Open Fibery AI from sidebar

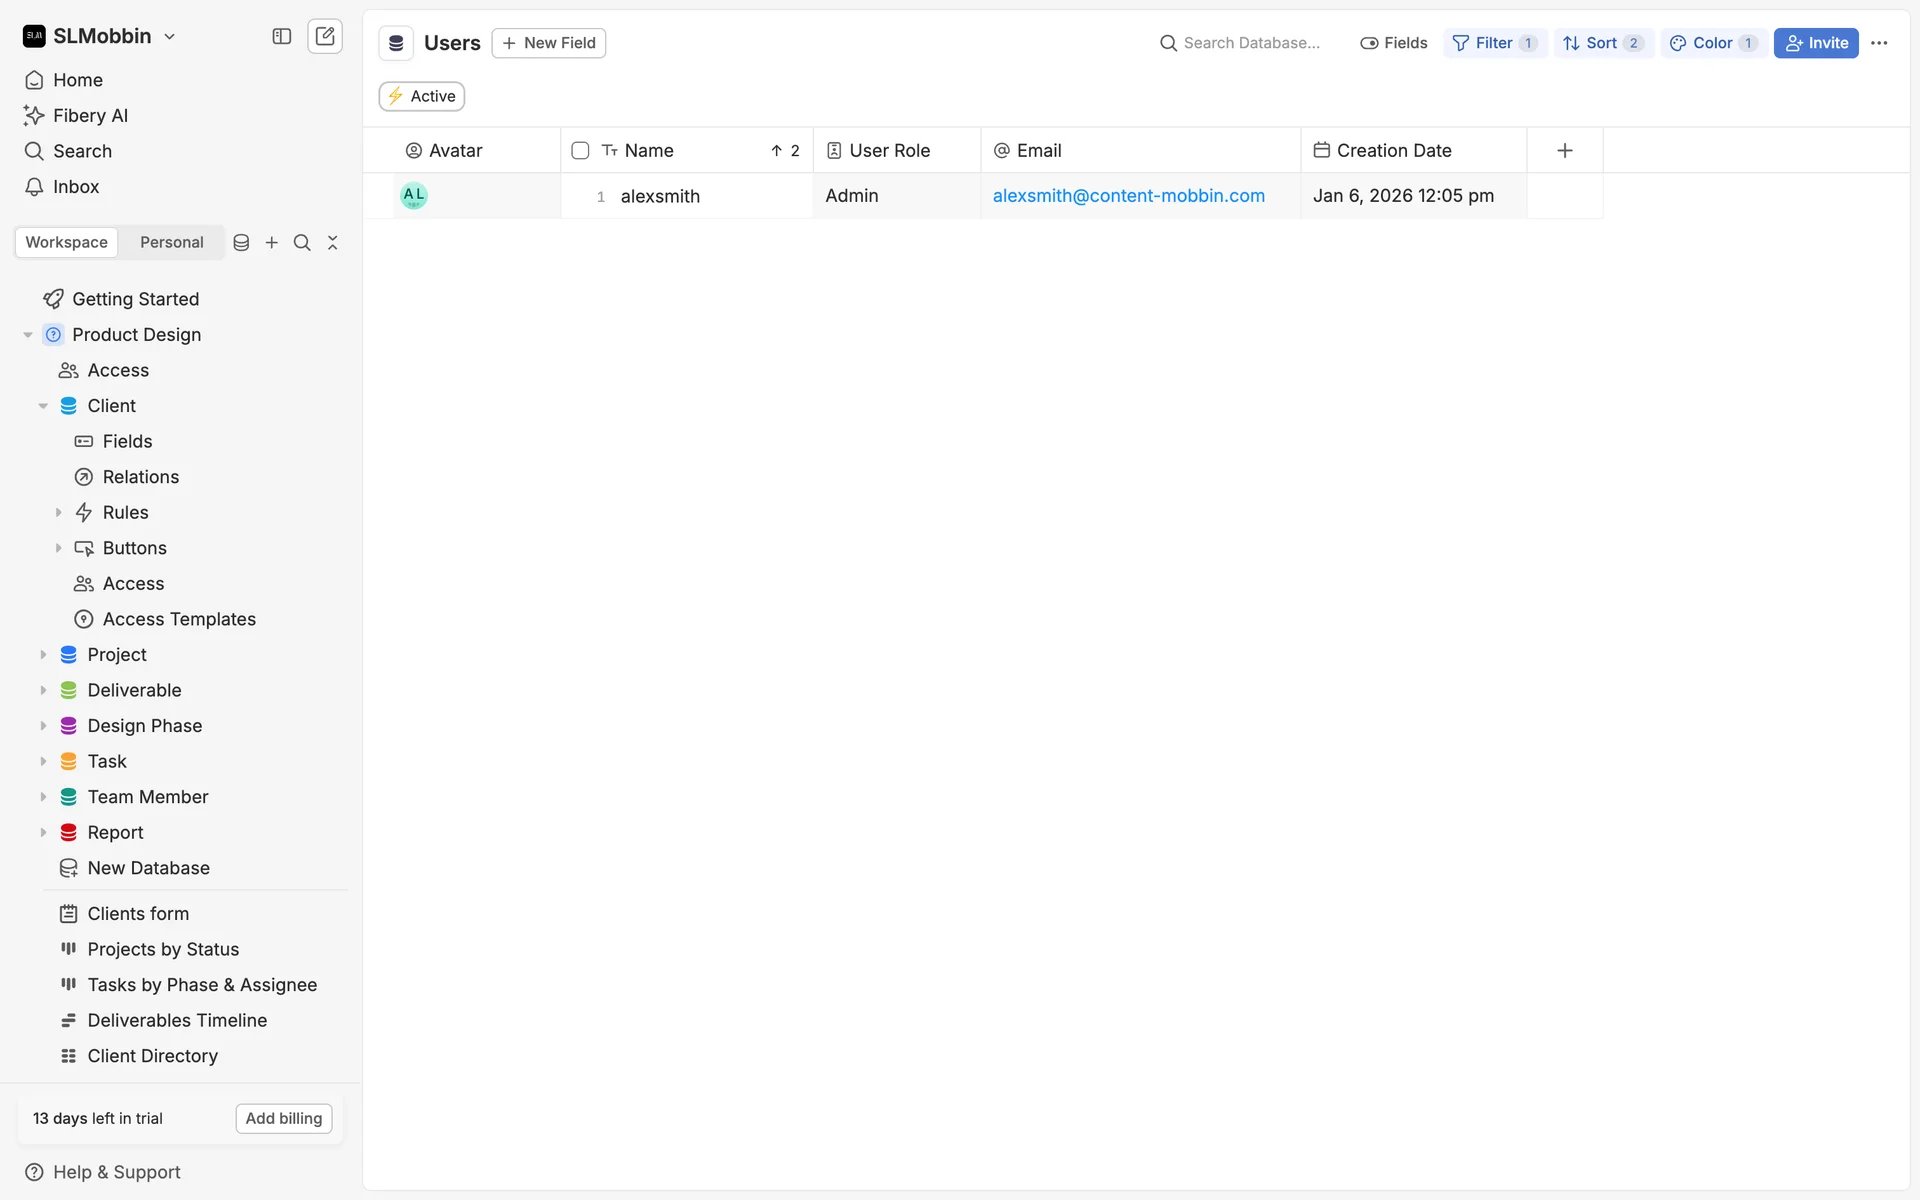click(x=90, y=116)
